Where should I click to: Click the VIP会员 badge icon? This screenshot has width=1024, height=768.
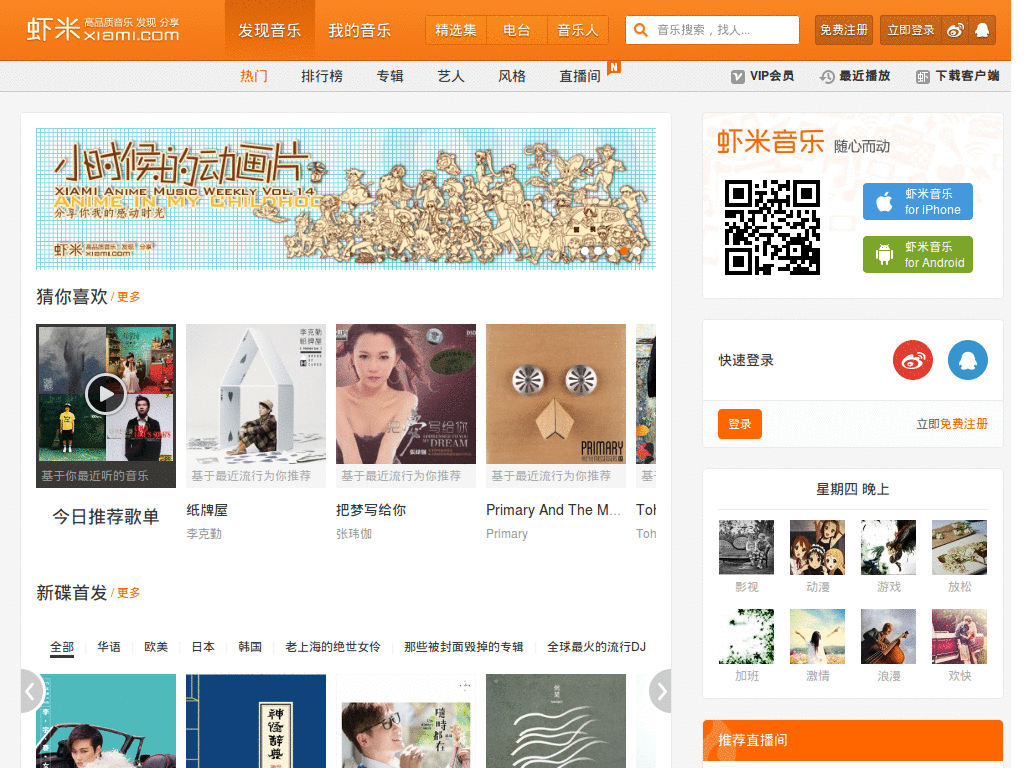coord(737,76)
